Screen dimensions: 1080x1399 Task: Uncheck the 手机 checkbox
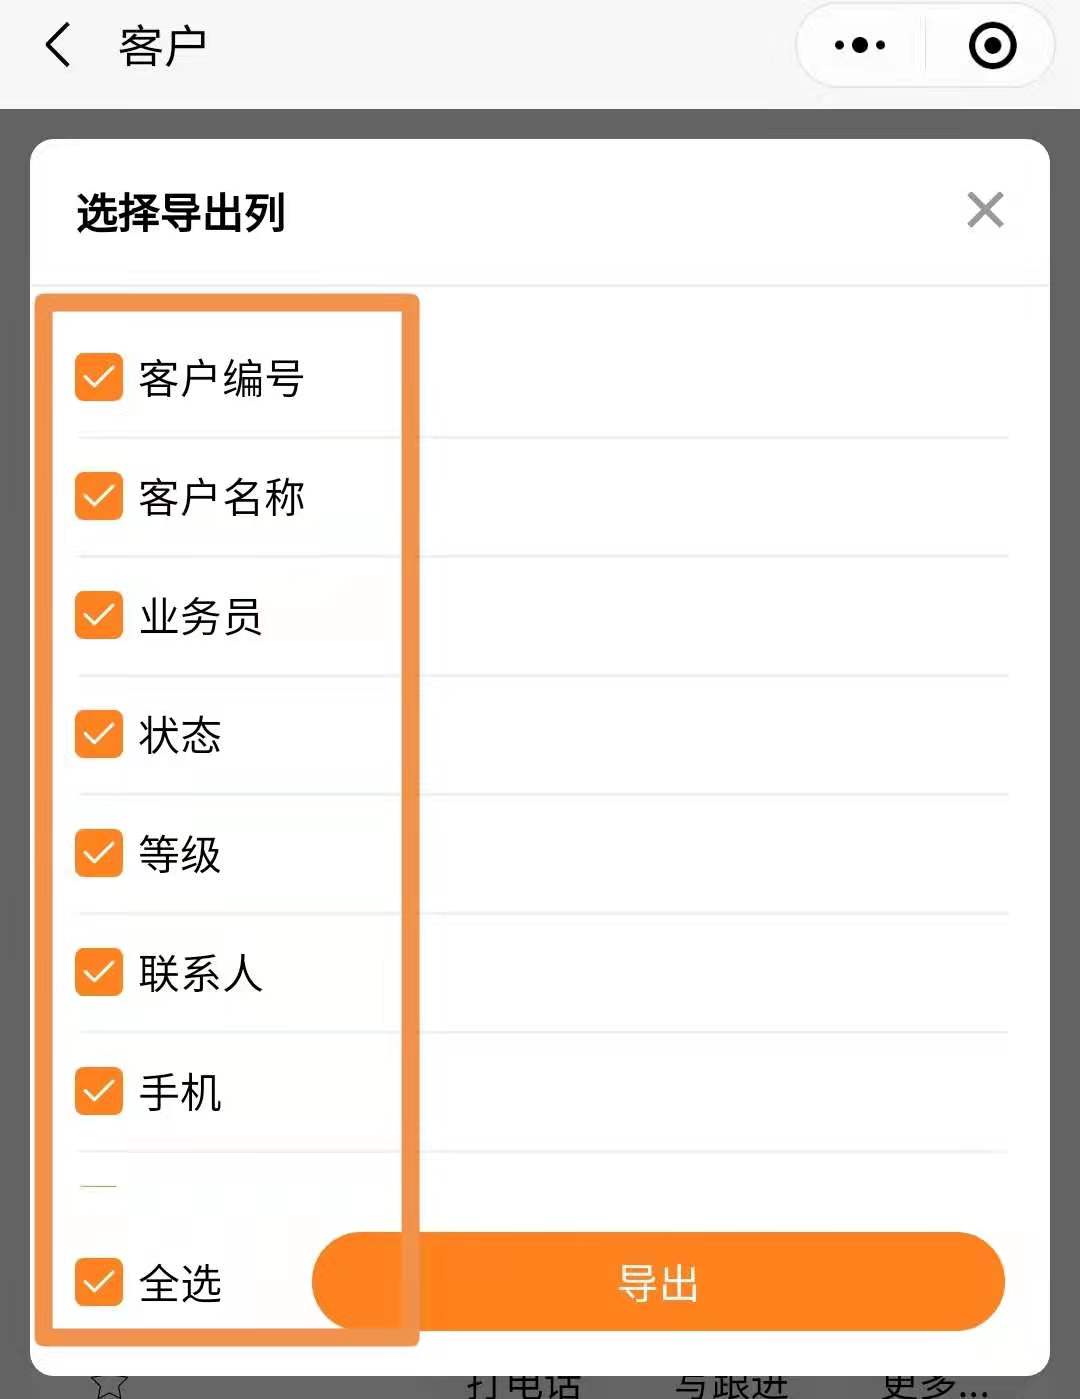(x=99, y=1091)
